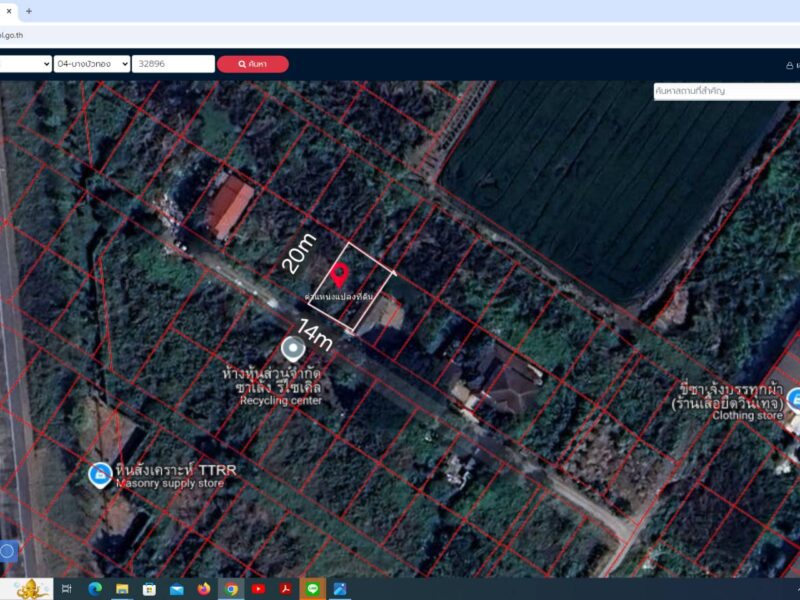
Task: Click the "Masonry supply store" map label
Action: (x=170, y=483)
